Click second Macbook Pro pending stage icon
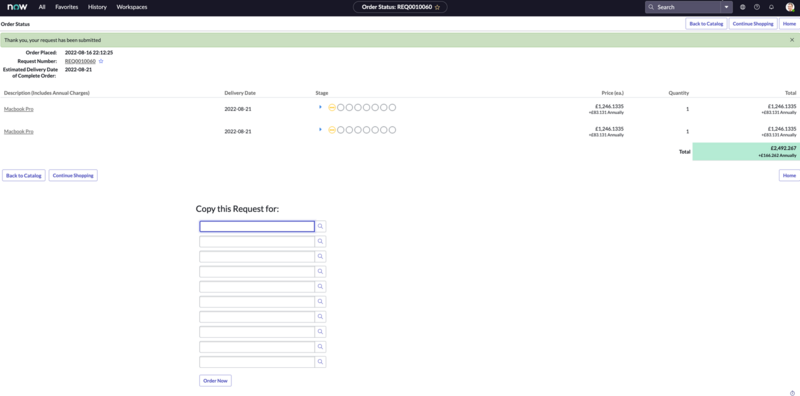The width and height of the screenshot is (800, 396). [332, 130]
